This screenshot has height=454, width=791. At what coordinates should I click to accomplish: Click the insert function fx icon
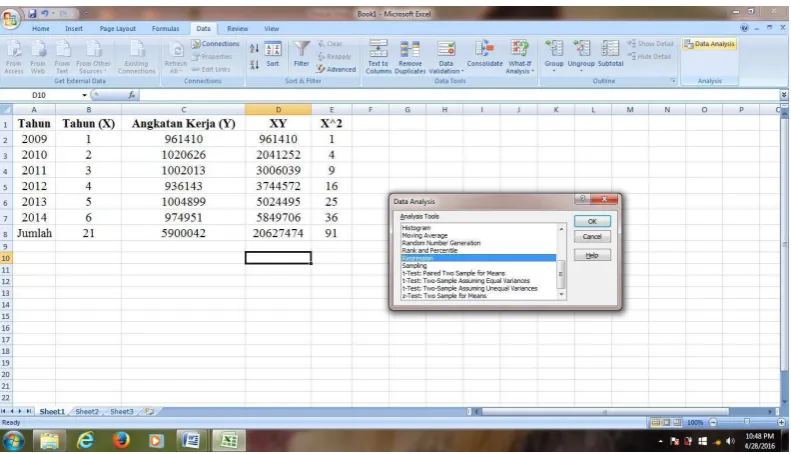point(132,95)
